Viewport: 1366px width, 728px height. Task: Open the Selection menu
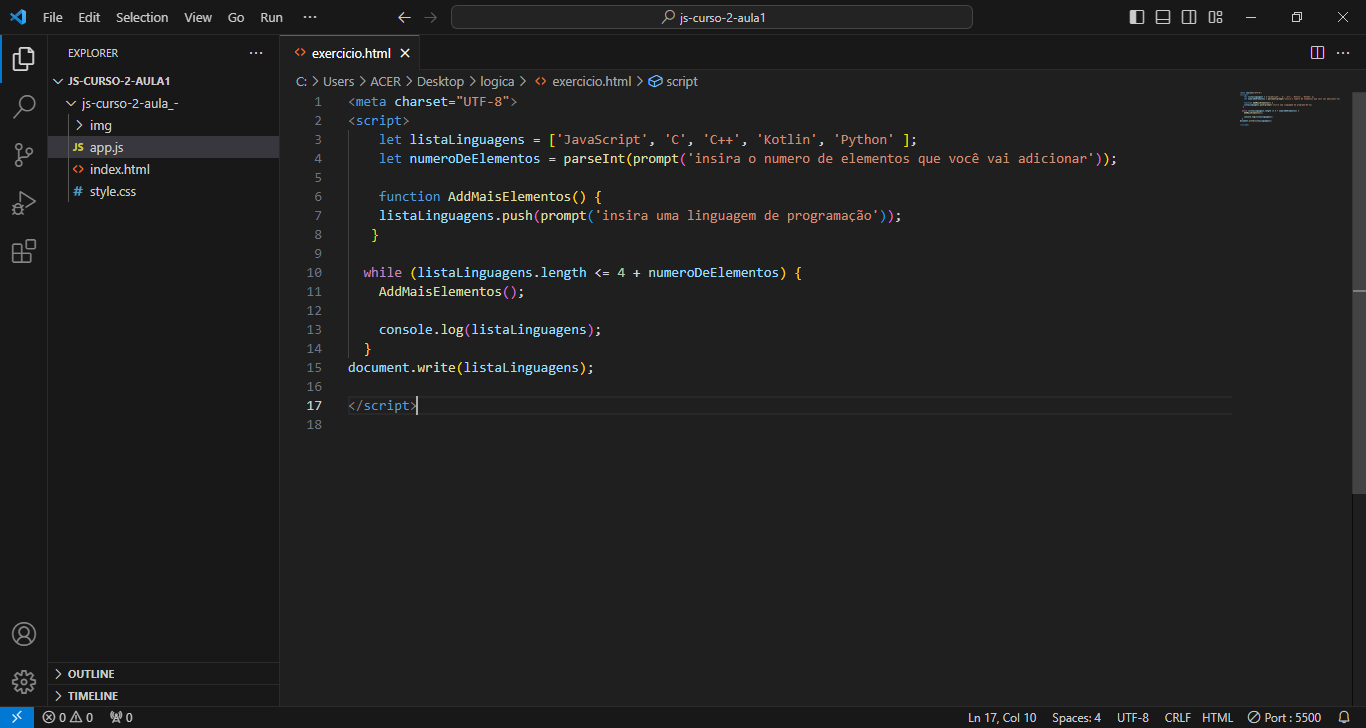coord(142,17)
